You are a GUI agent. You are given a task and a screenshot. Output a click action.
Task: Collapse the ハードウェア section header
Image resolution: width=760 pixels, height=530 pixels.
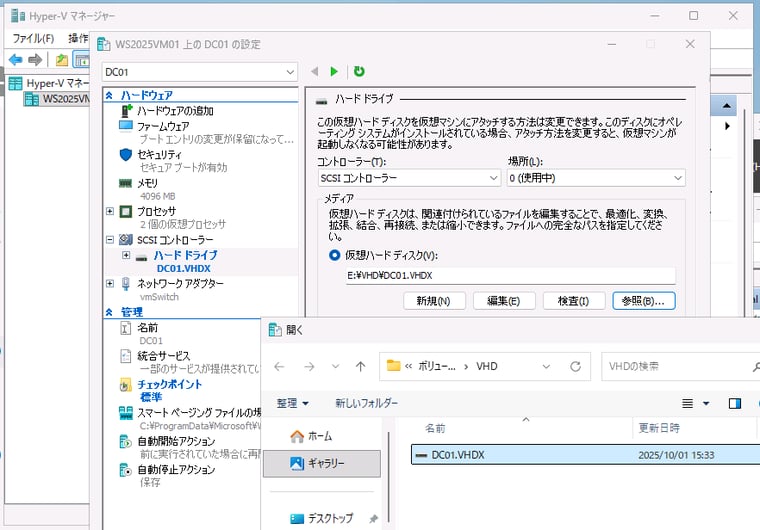(110, 96)
